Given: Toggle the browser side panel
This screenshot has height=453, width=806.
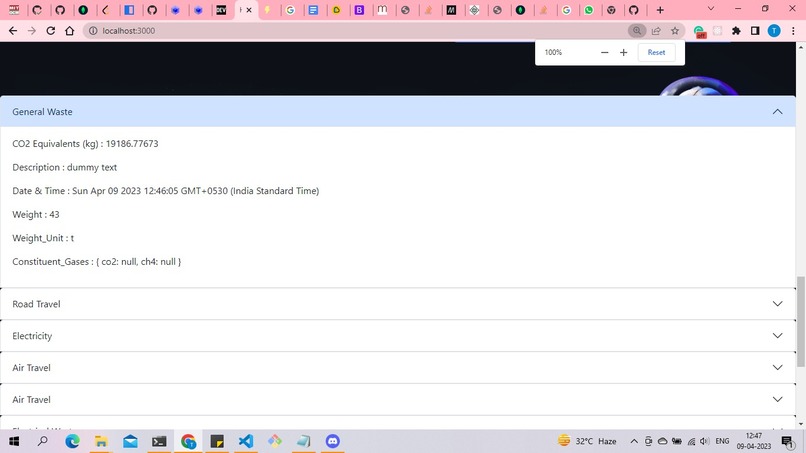Looking at the screenshot, I should tap(755, 31).
